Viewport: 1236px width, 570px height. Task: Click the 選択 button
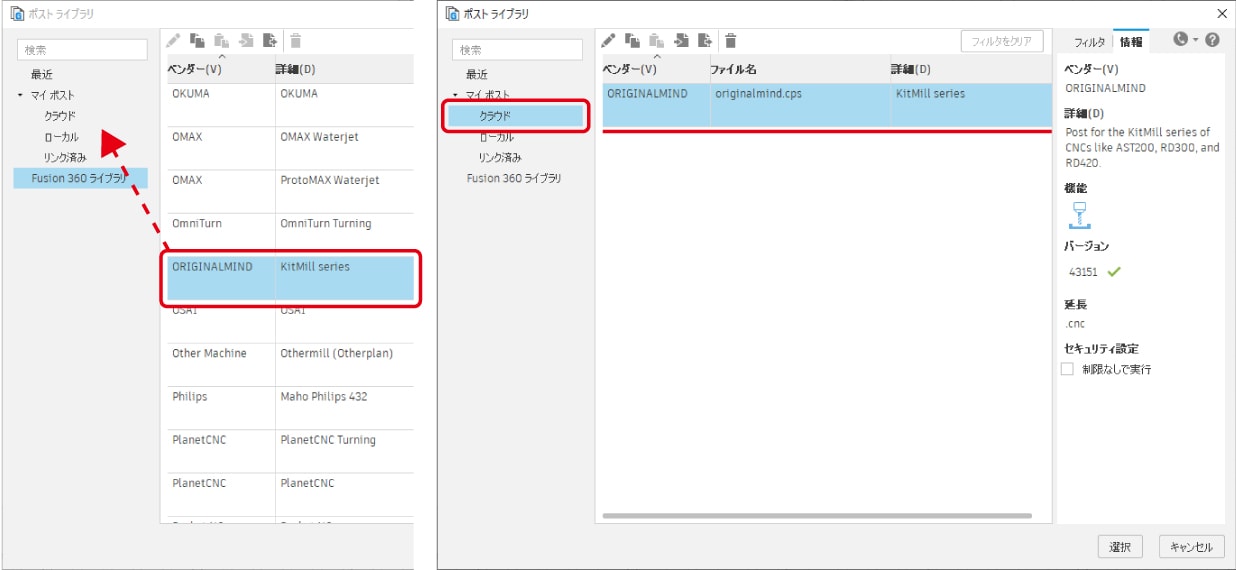point(1120,547)
